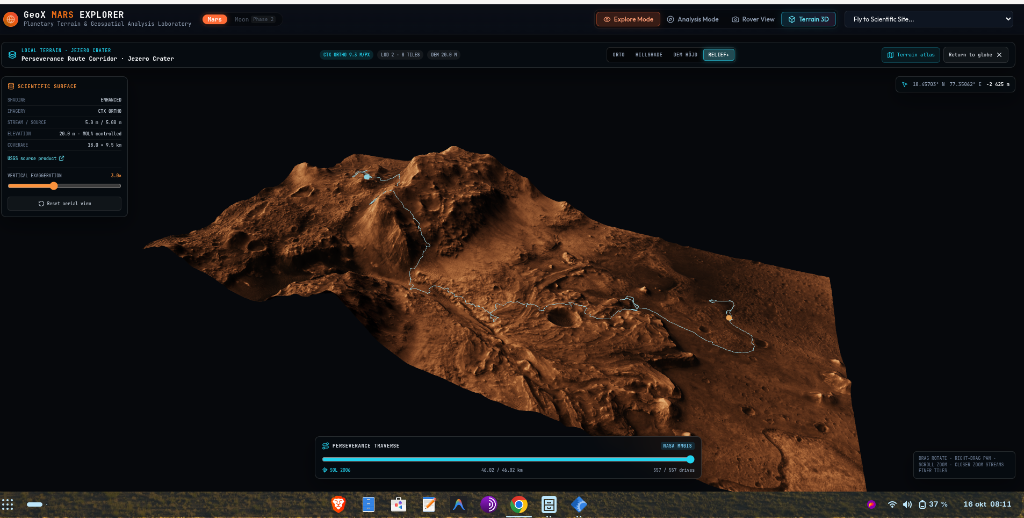This screenshot has width=1024, height=518.
Task: Click the X icon on Return to globe
Action: (x=999, y=55)
